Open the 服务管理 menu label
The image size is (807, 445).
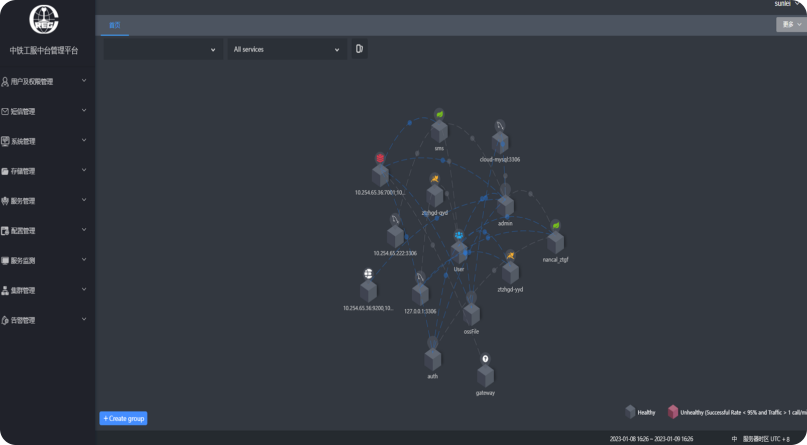(23, 201)
